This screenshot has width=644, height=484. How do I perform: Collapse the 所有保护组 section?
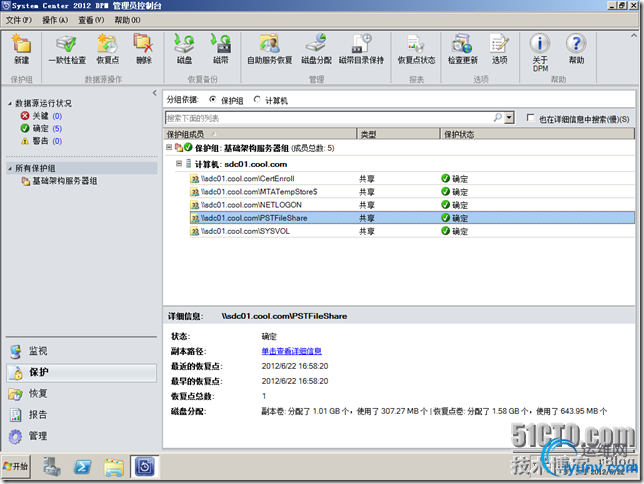point(9,168)
